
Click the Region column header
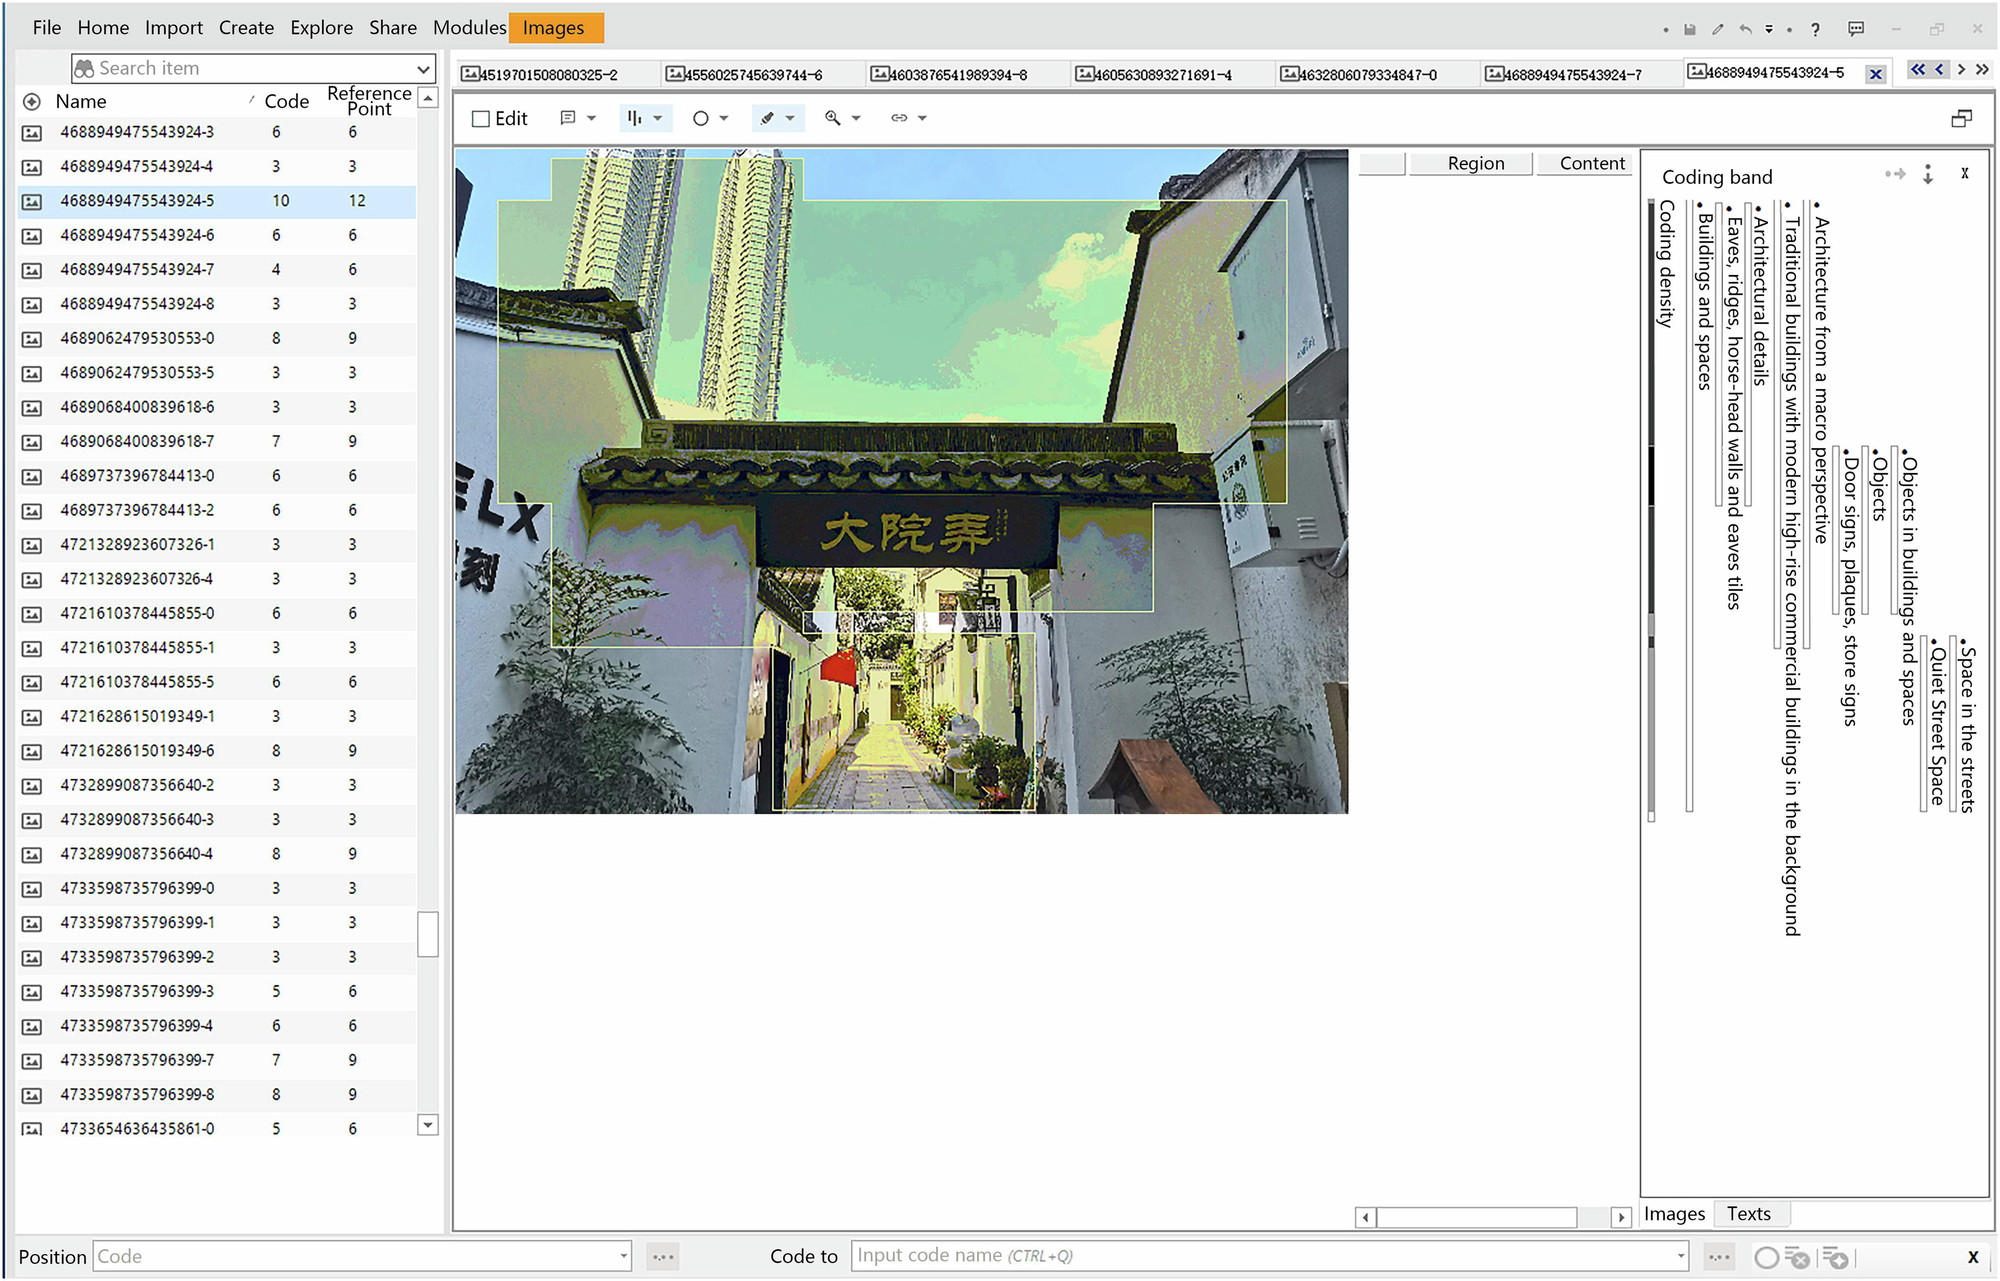(x=1475, y=163)
